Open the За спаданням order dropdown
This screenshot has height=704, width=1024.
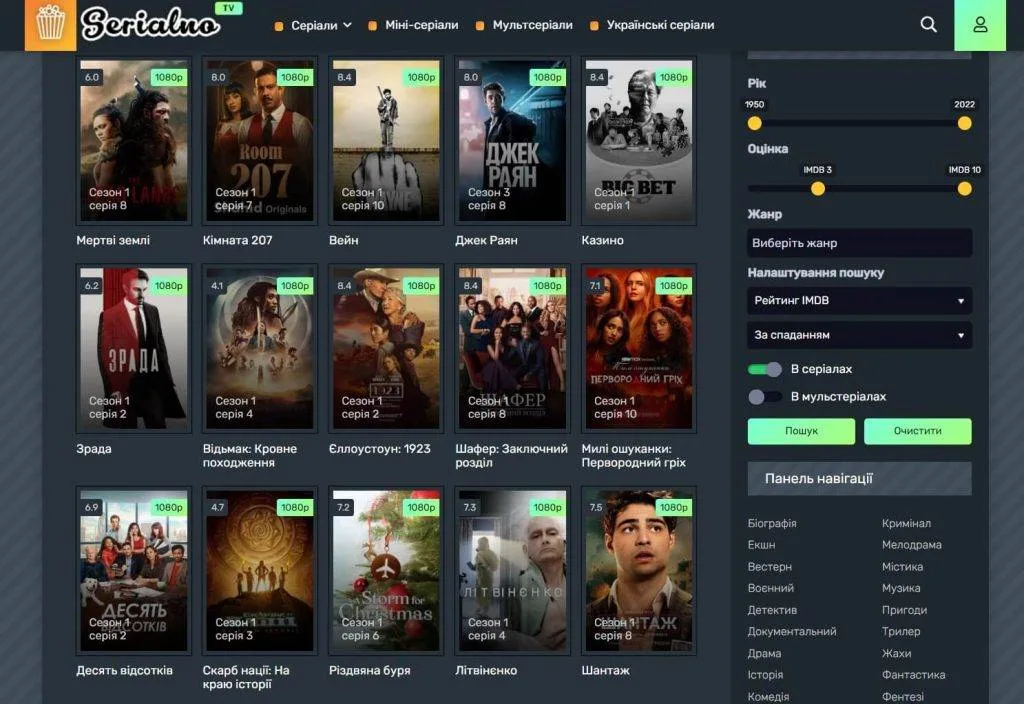pos(859,335)
